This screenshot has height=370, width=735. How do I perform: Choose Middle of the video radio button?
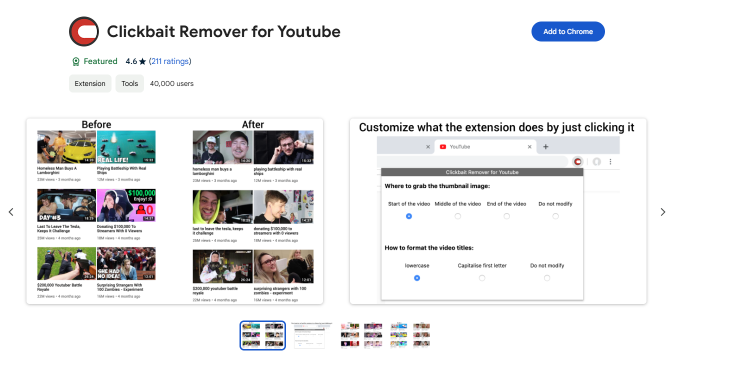click(x=458, y=216)
